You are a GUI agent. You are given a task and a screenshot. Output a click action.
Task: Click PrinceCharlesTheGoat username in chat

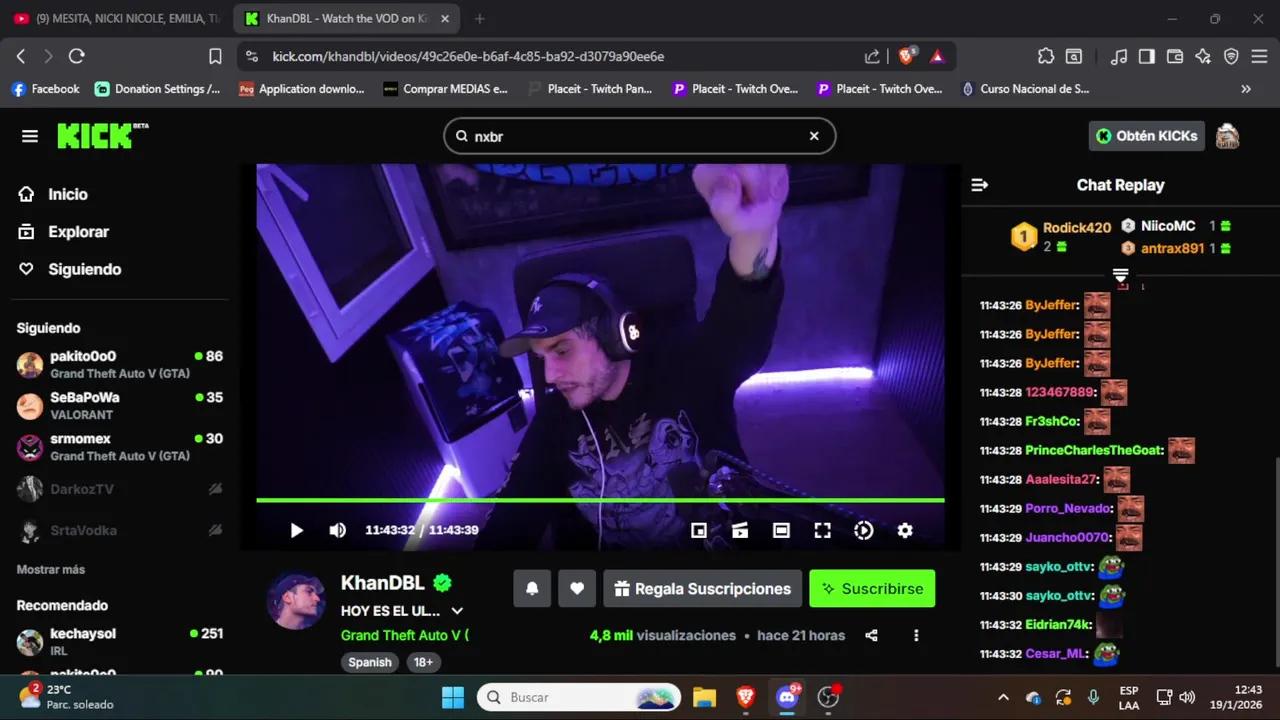point(1094,450)
